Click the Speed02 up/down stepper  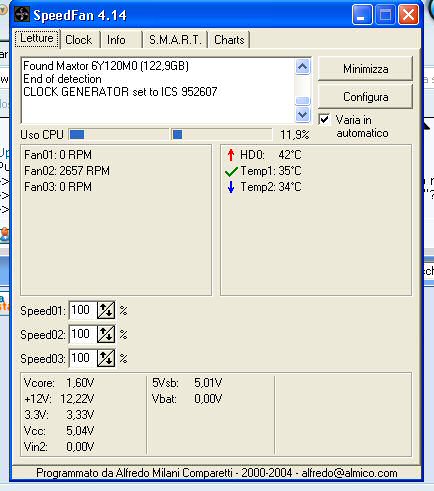click(106, 334)
